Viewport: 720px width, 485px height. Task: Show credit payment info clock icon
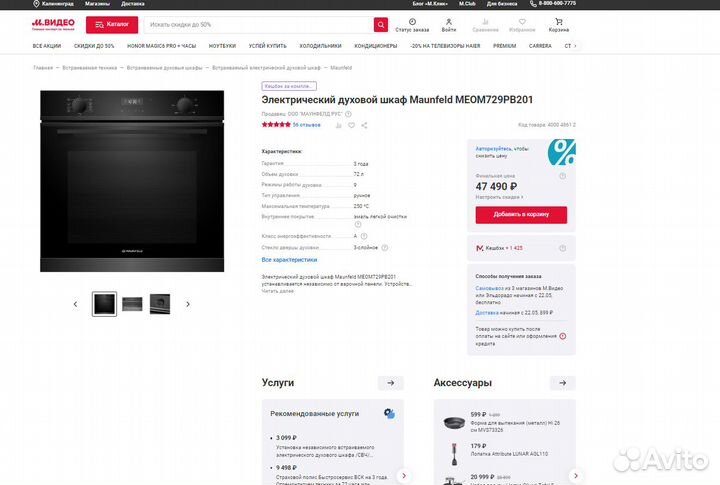tap(562, 336)
